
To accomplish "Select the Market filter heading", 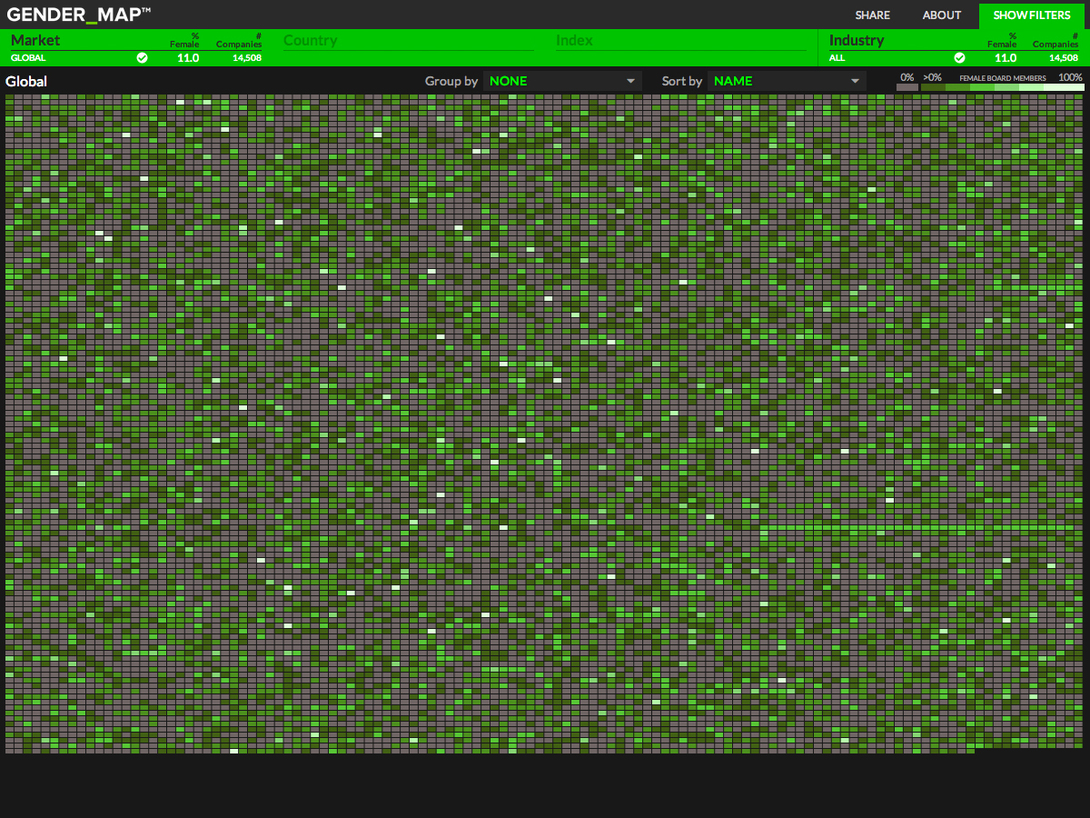I will [35, 40].
